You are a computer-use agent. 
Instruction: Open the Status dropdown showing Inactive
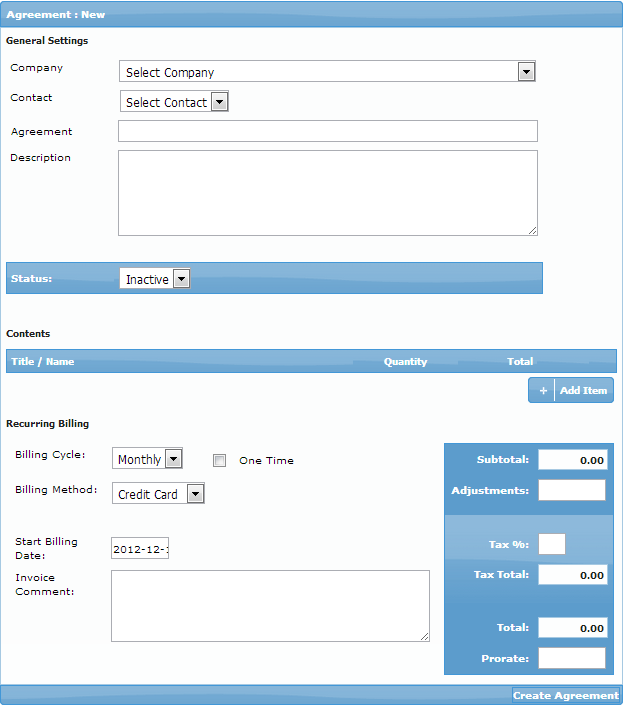pos(154,280)
